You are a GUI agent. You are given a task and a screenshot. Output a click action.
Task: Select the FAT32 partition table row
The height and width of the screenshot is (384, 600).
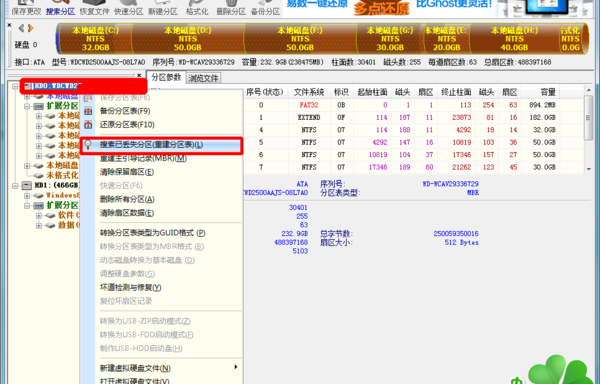pyautogui.click(x=402, y=105)
